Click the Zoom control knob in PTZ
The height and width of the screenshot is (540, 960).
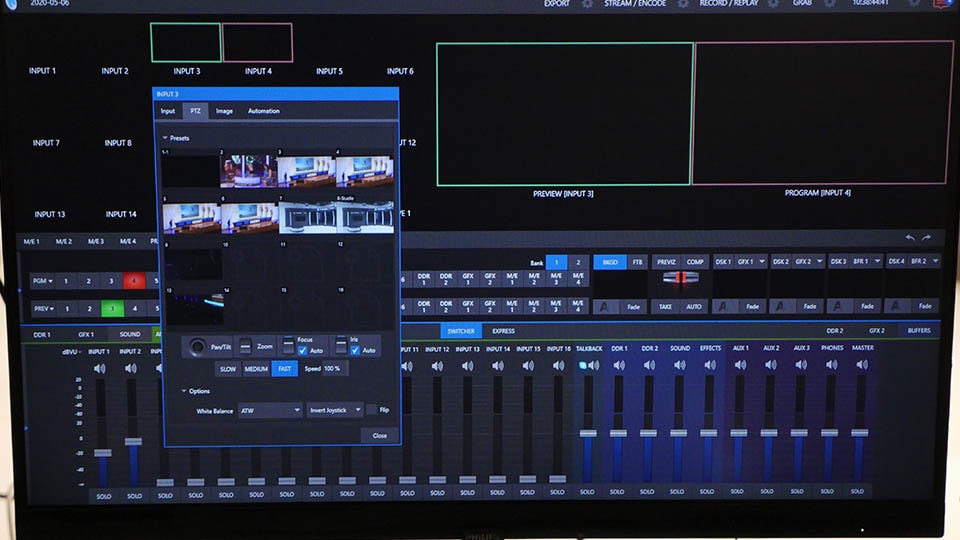point(245,347)
